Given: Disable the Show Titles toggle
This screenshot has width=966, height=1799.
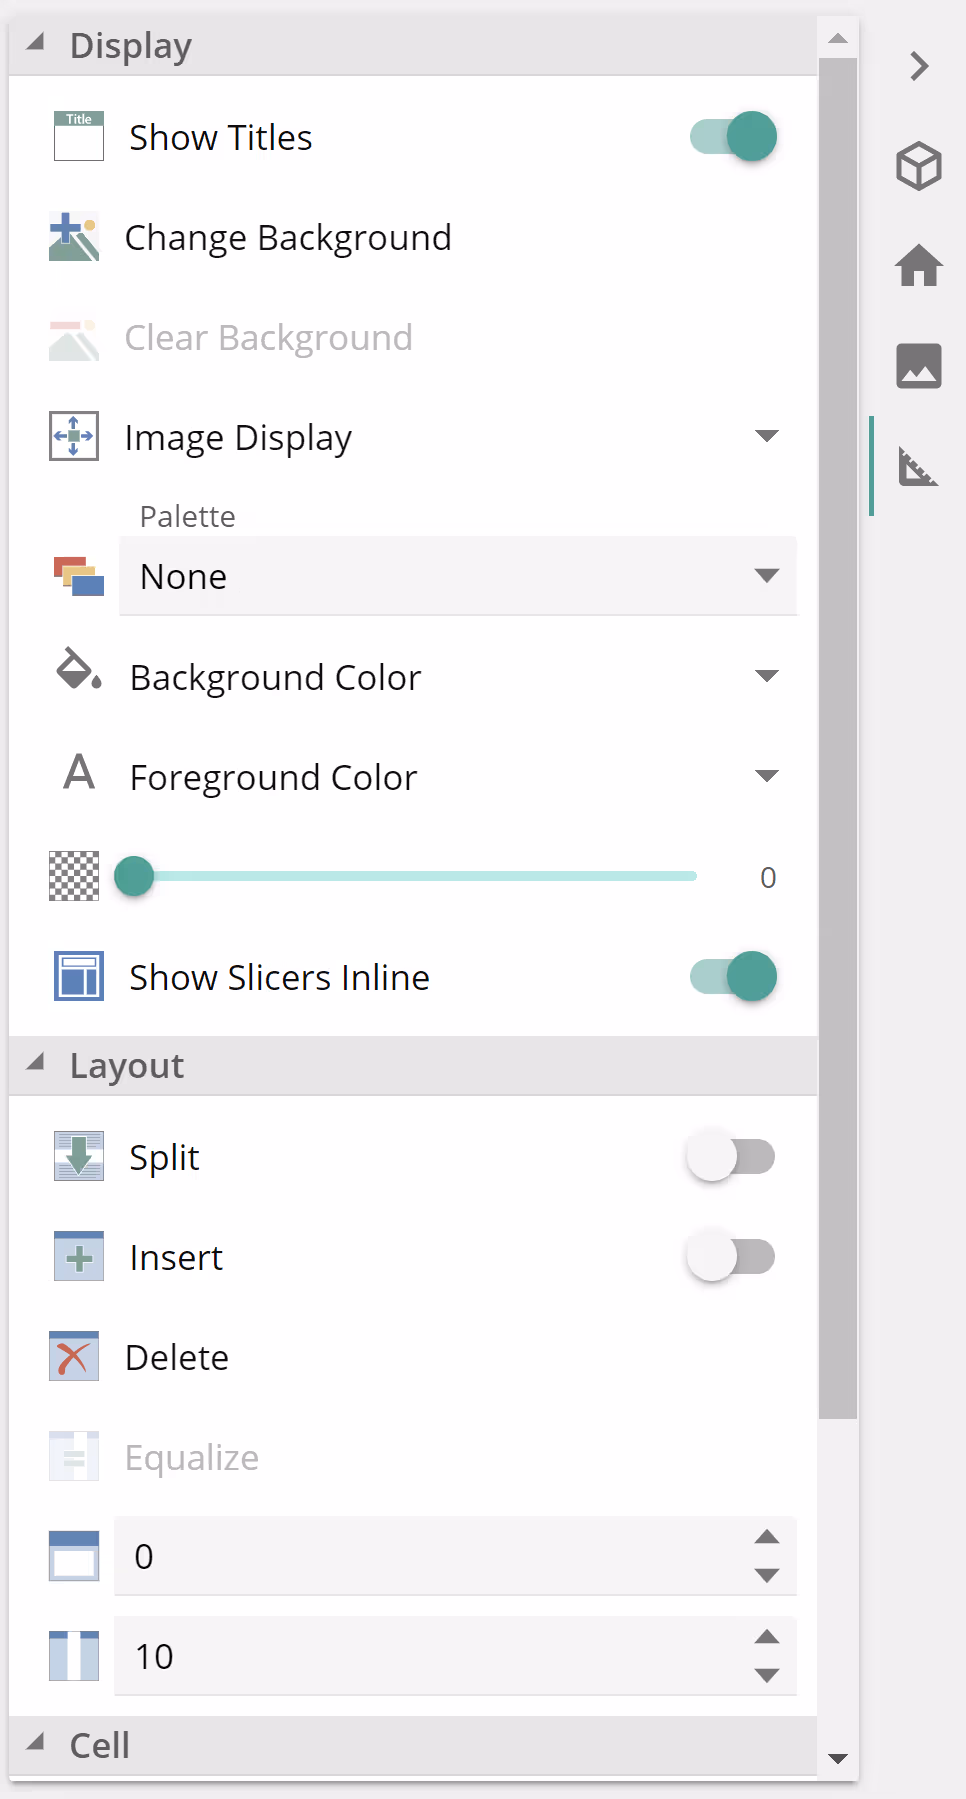Looking at the screenshot, I should coord(733,137).
